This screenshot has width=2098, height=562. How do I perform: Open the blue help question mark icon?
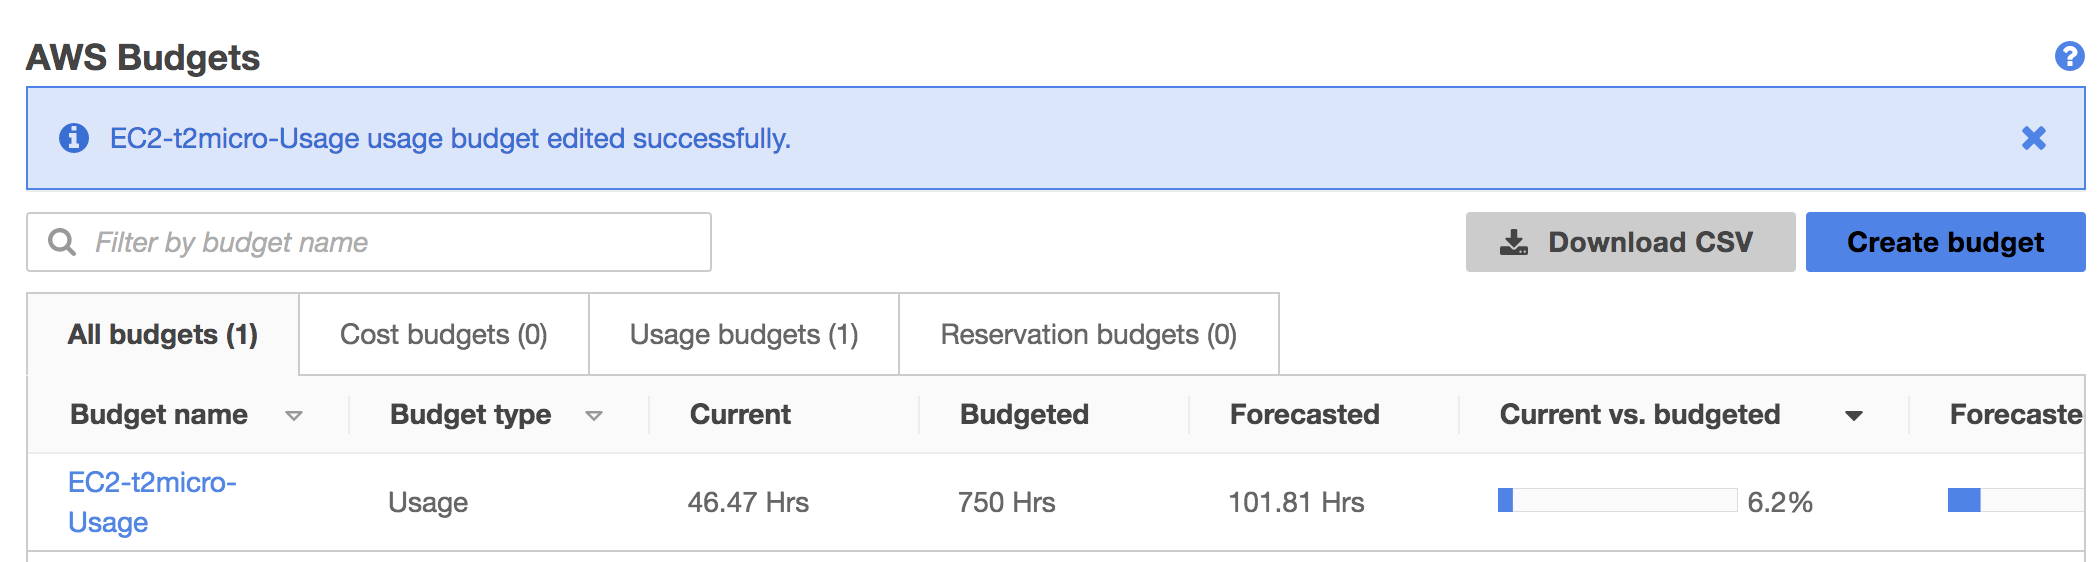[x=2069, y=56]
